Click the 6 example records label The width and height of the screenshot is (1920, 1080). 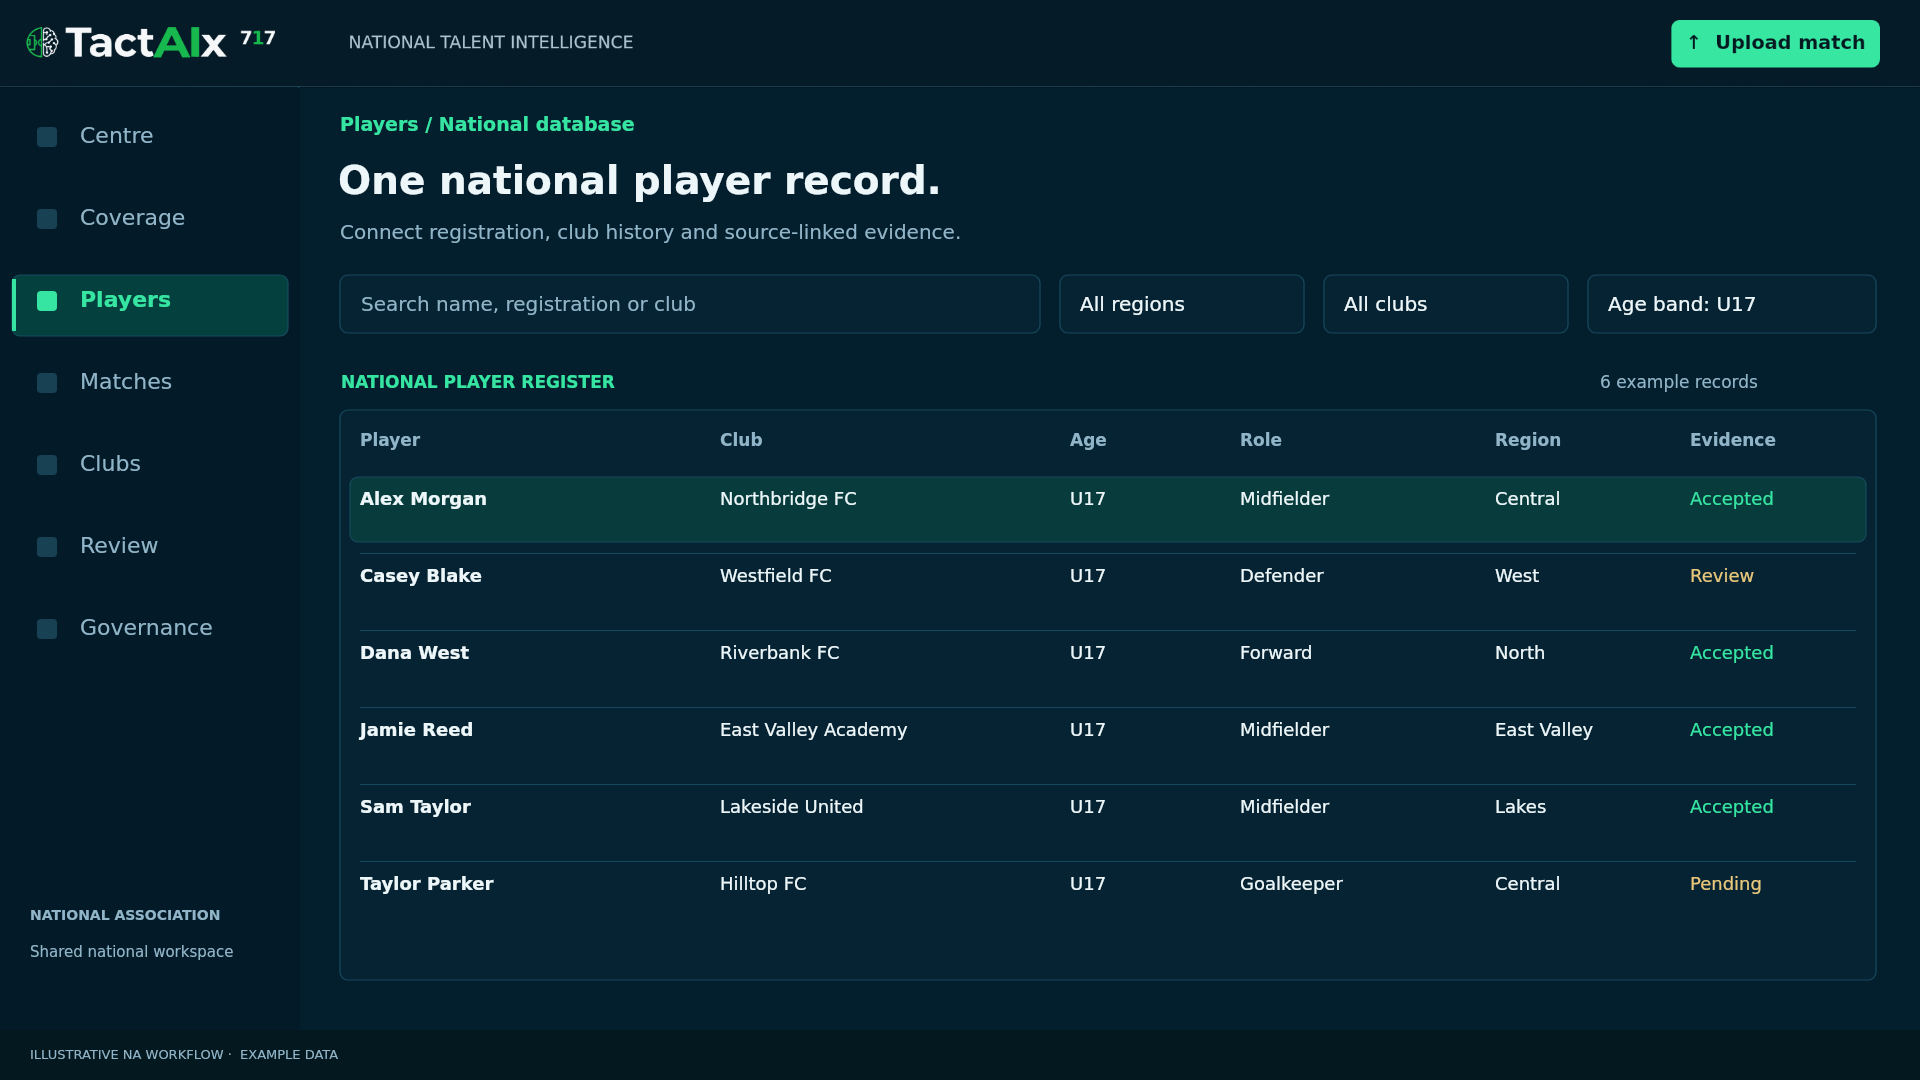pyautogui.click(x=1678, y=382)
